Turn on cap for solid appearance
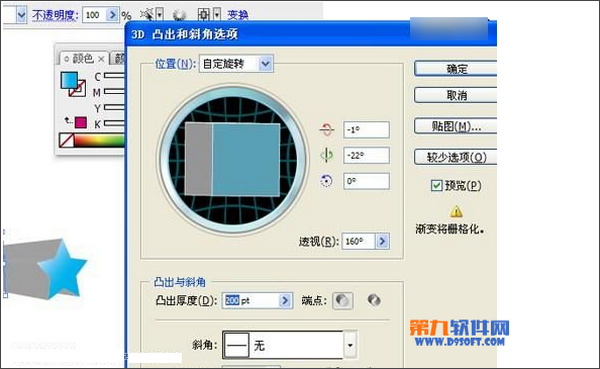This screenshot has height=369, width=600. [342, 300]
